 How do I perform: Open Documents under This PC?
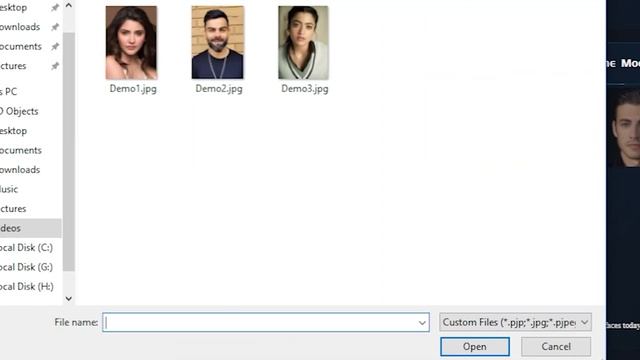[21, 150]
